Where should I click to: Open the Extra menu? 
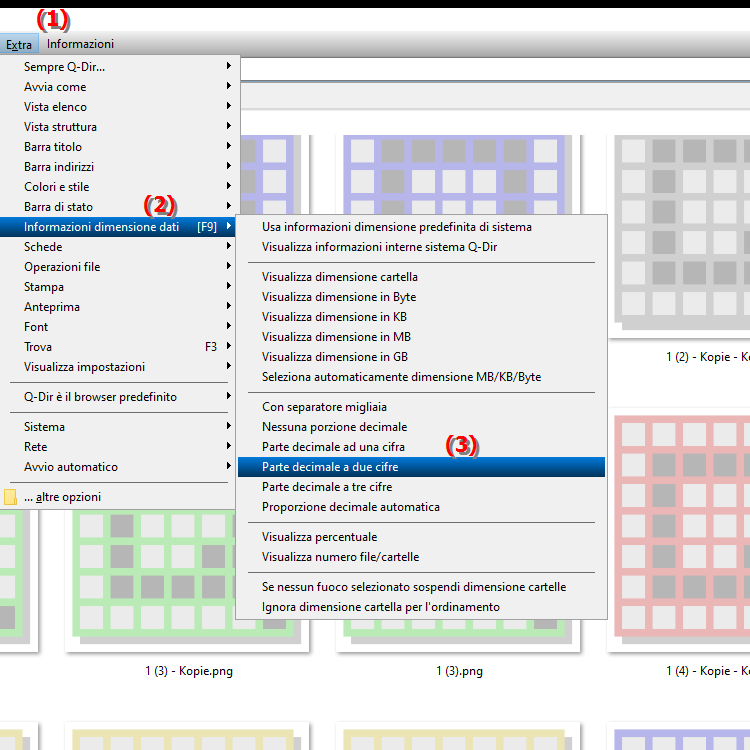19,44
